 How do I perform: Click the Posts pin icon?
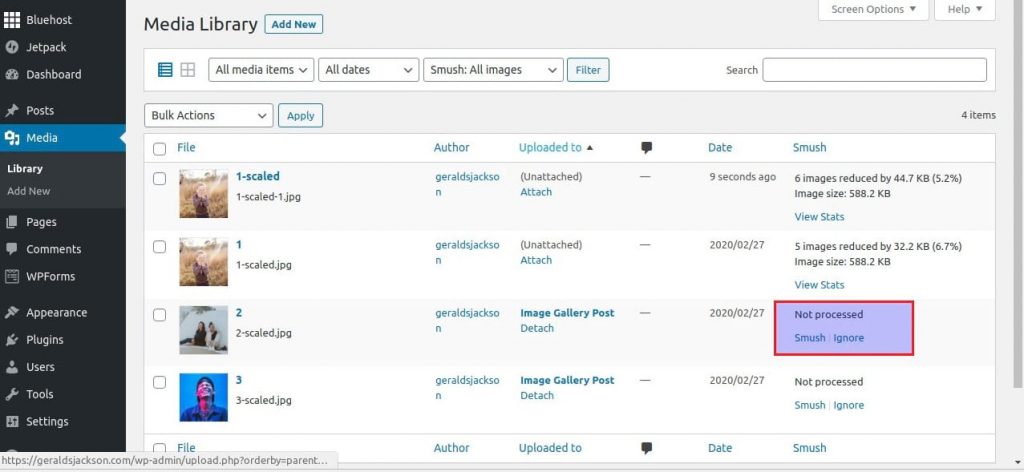click(12, 110)
